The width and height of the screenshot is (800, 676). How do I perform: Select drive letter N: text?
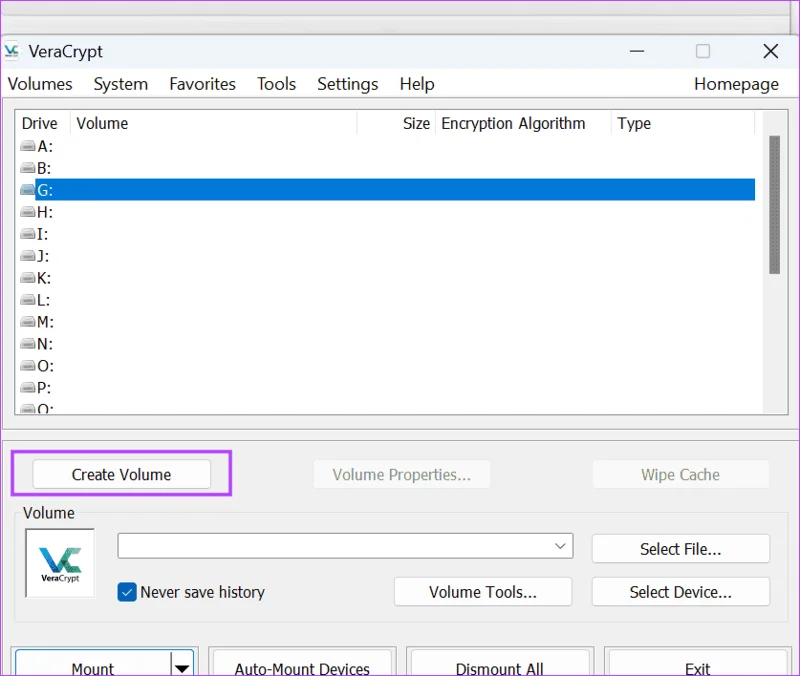tap(45, 344)
